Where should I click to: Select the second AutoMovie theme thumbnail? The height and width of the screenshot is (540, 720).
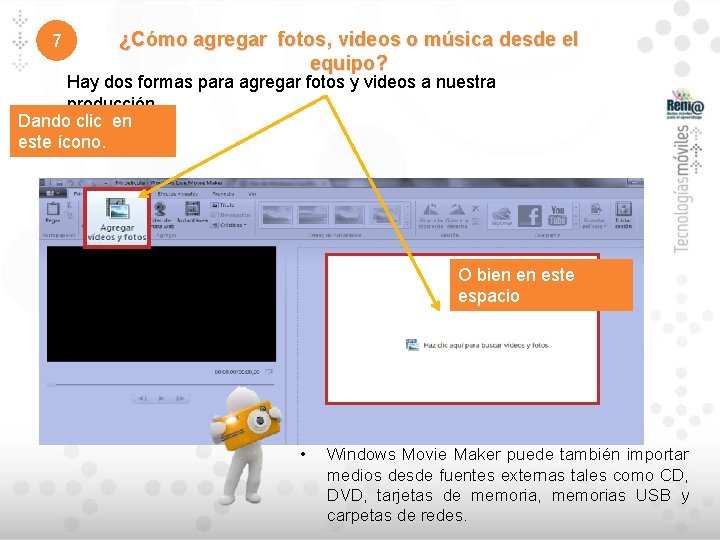click(313, 214)
